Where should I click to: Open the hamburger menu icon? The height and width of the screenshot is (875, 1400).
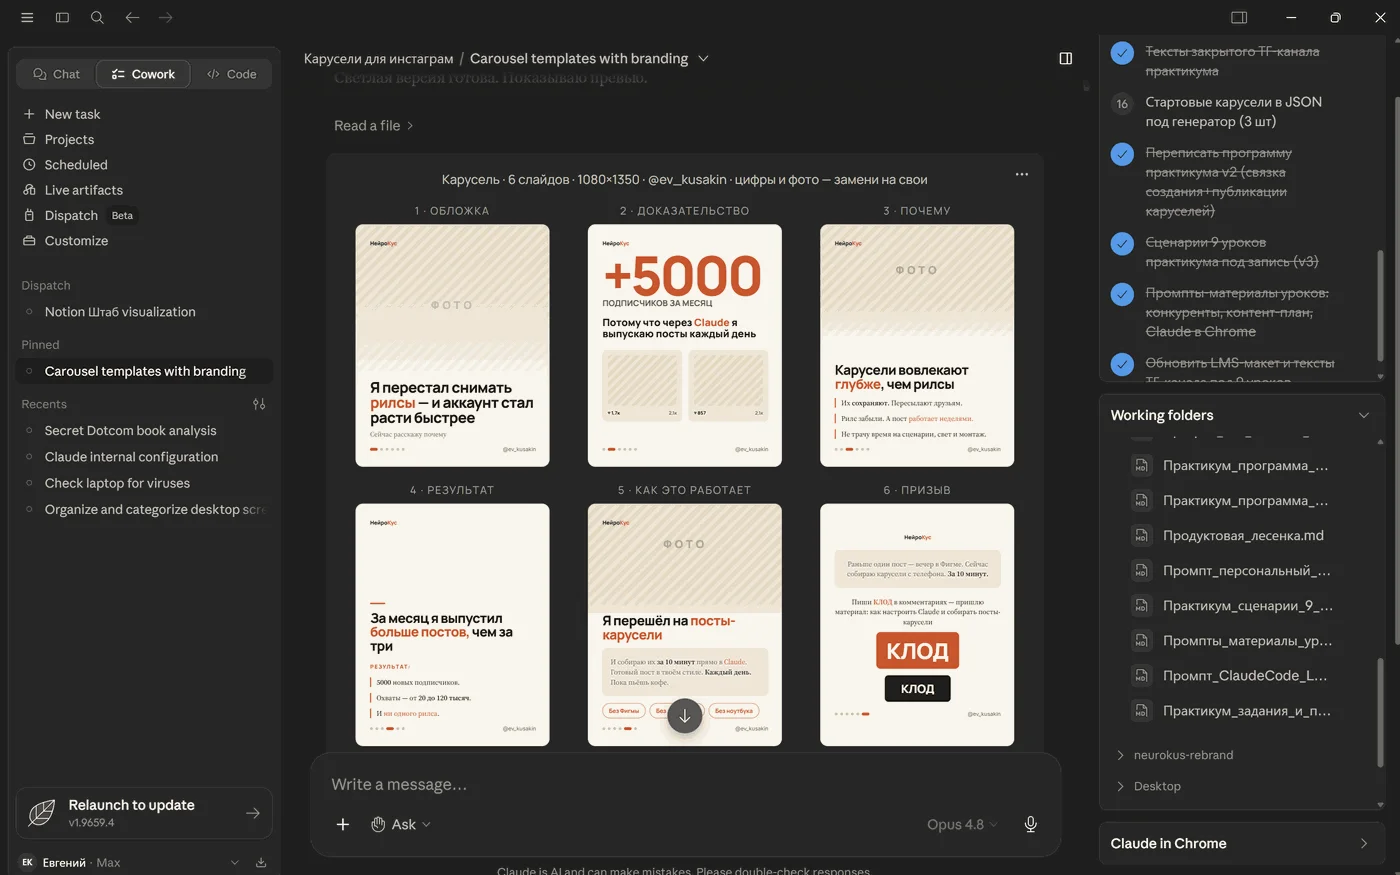[x=27, y=17]
